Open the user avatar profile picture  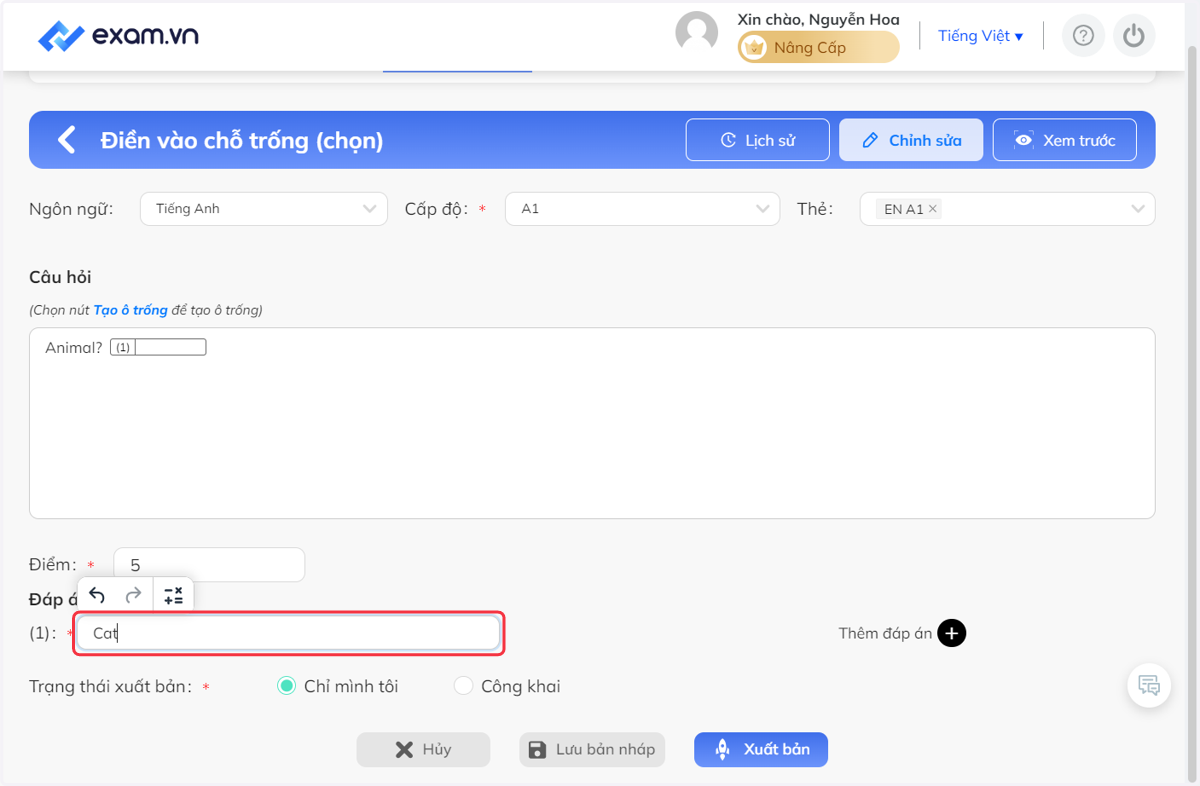[x=697, y=33]
